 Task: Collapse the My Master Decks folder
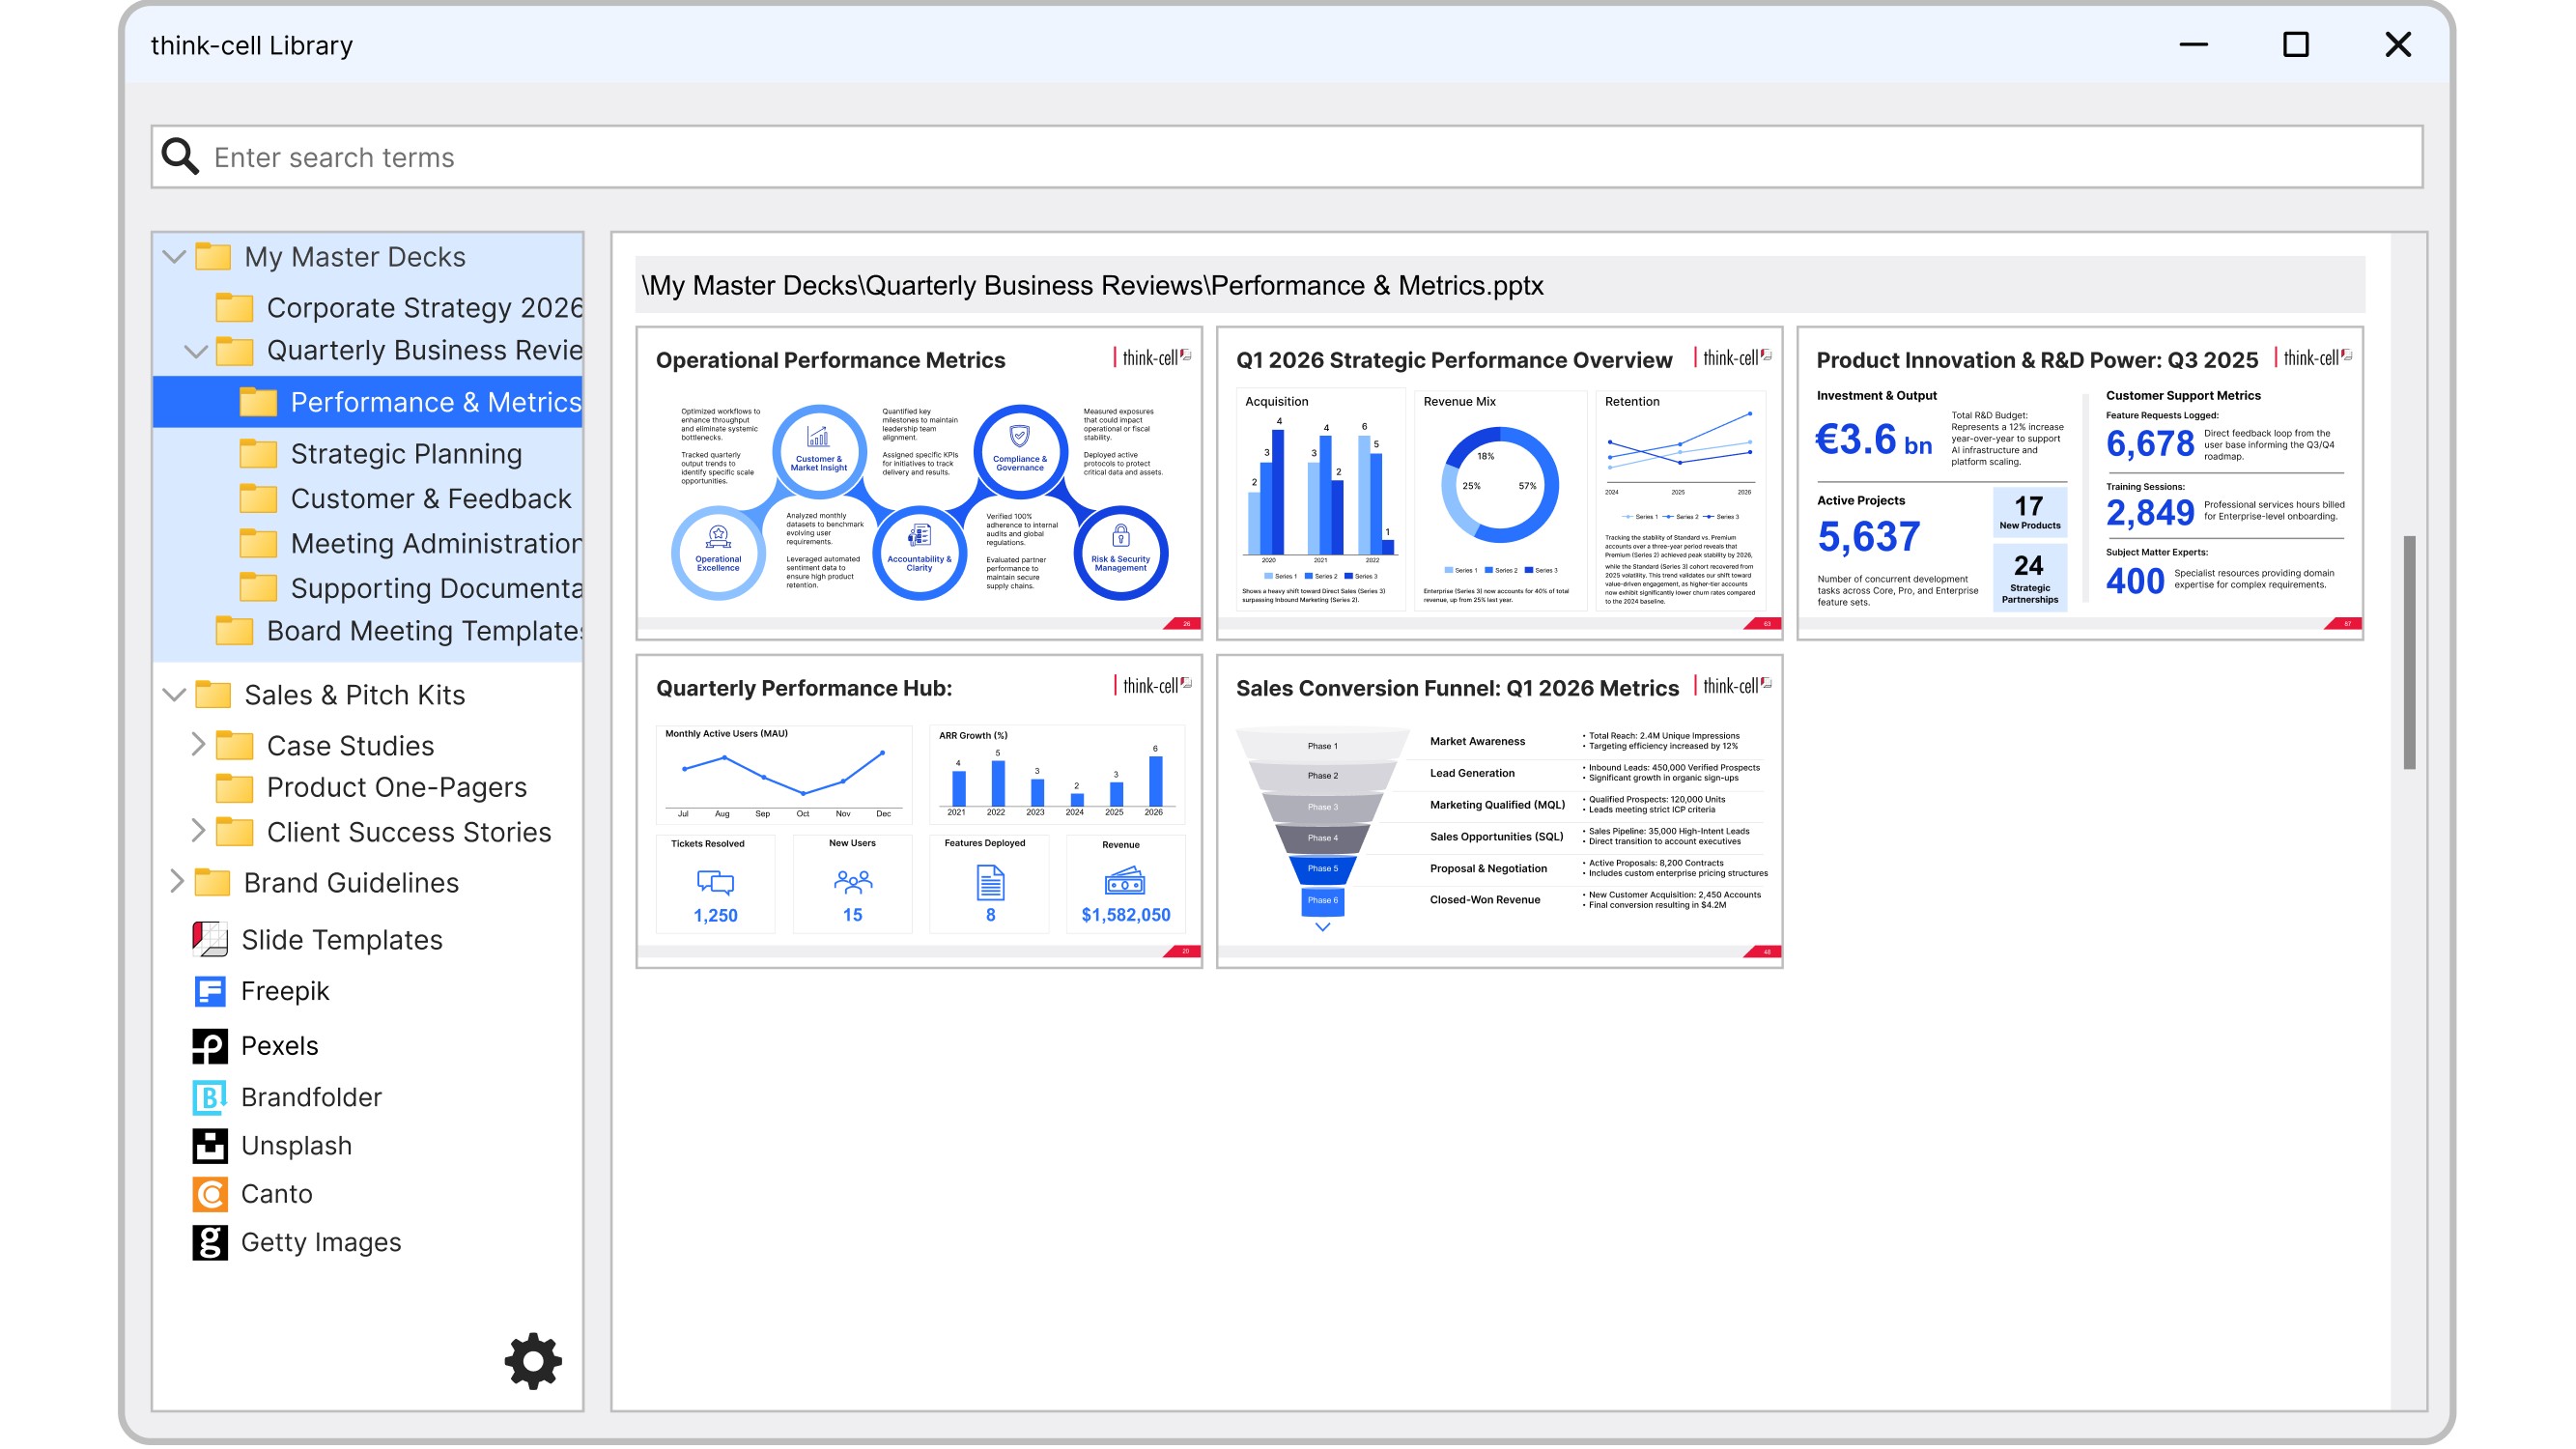click(175, 257)
